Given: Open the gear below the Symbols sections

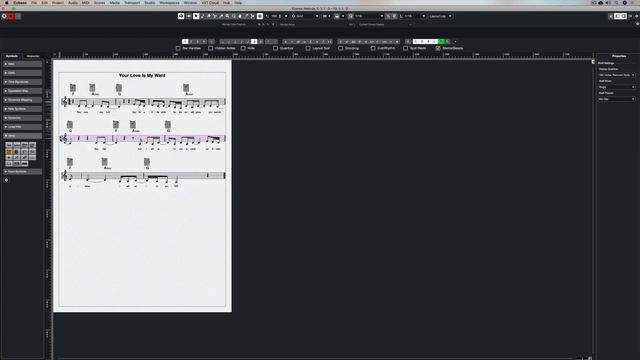Looking at the screenshot, I should [x=7, y=180].
